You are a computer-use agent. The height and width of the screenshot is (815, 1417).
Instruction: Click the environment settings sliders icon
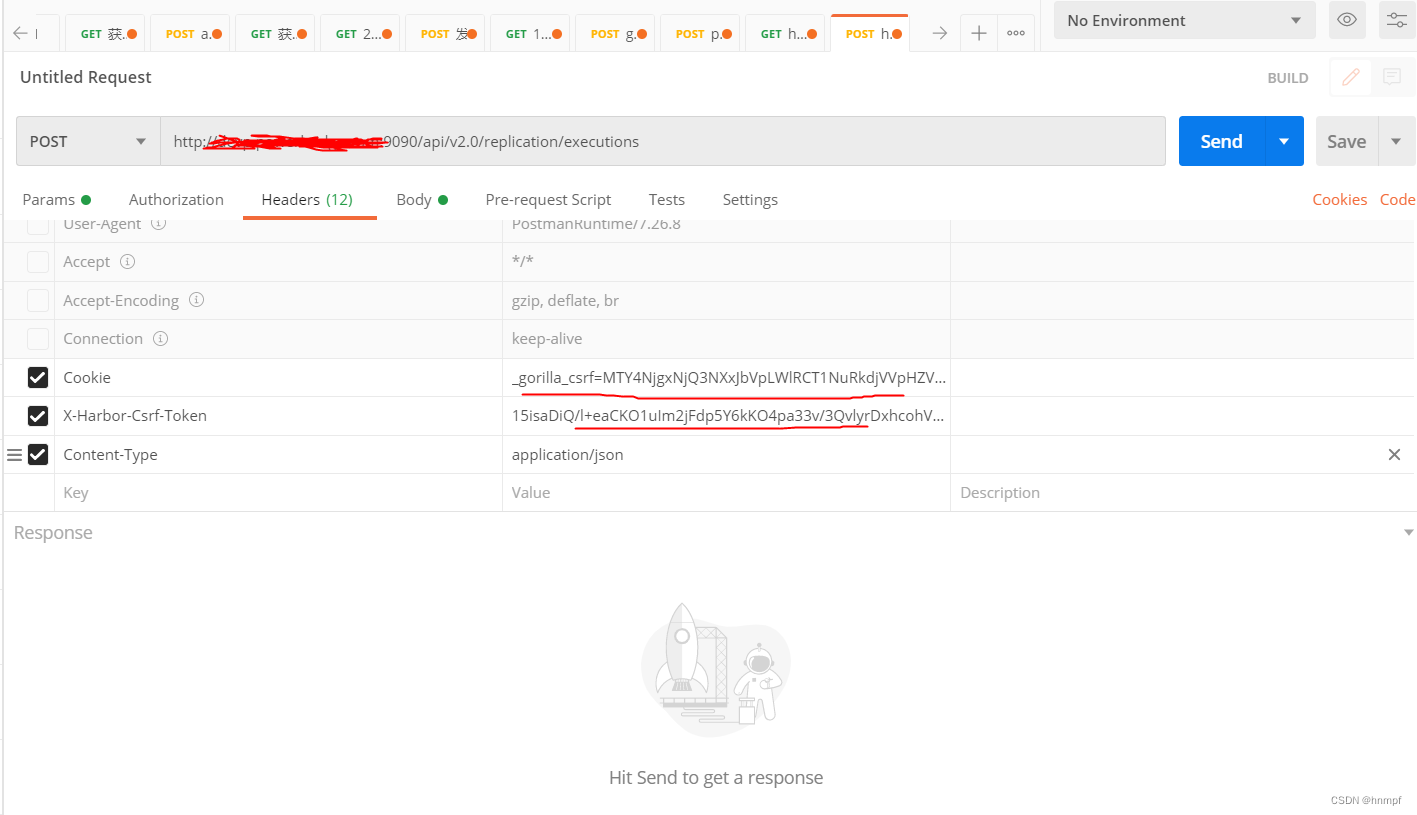click(1396, 20)
